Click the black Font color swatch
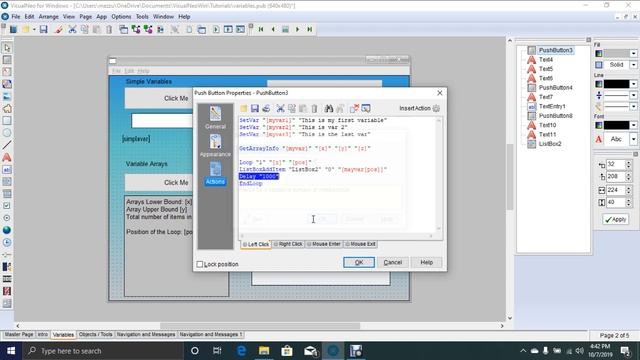Viewport: 640px width, 360px height. pyautogui.click(x=616, y=125)
